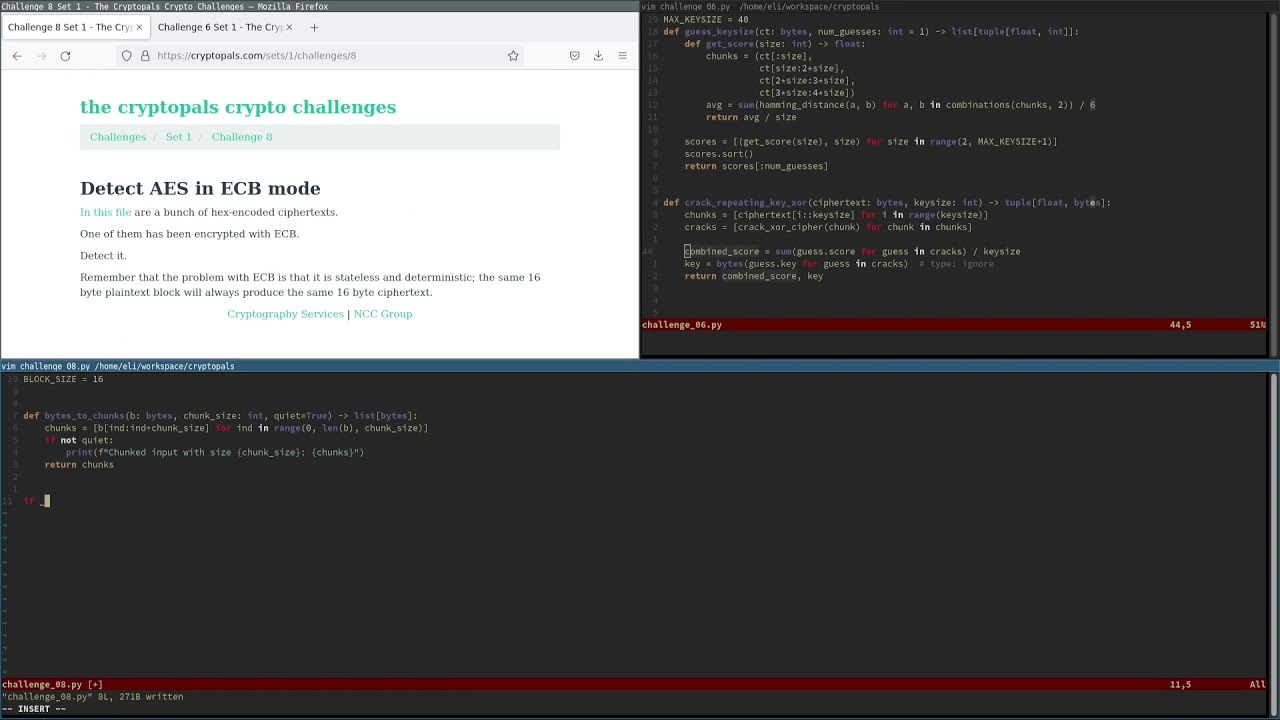Viewport: 1280px width, 720px height.
Task: Click 'def guess_keysize' definition line
Action: click(870, 32)
